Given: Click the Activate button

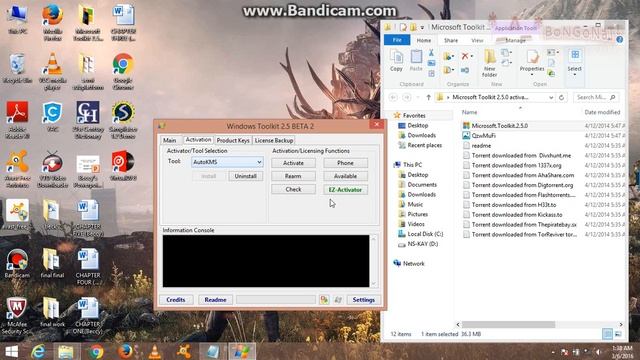Looking at the screenshot, I should point(293,163).
